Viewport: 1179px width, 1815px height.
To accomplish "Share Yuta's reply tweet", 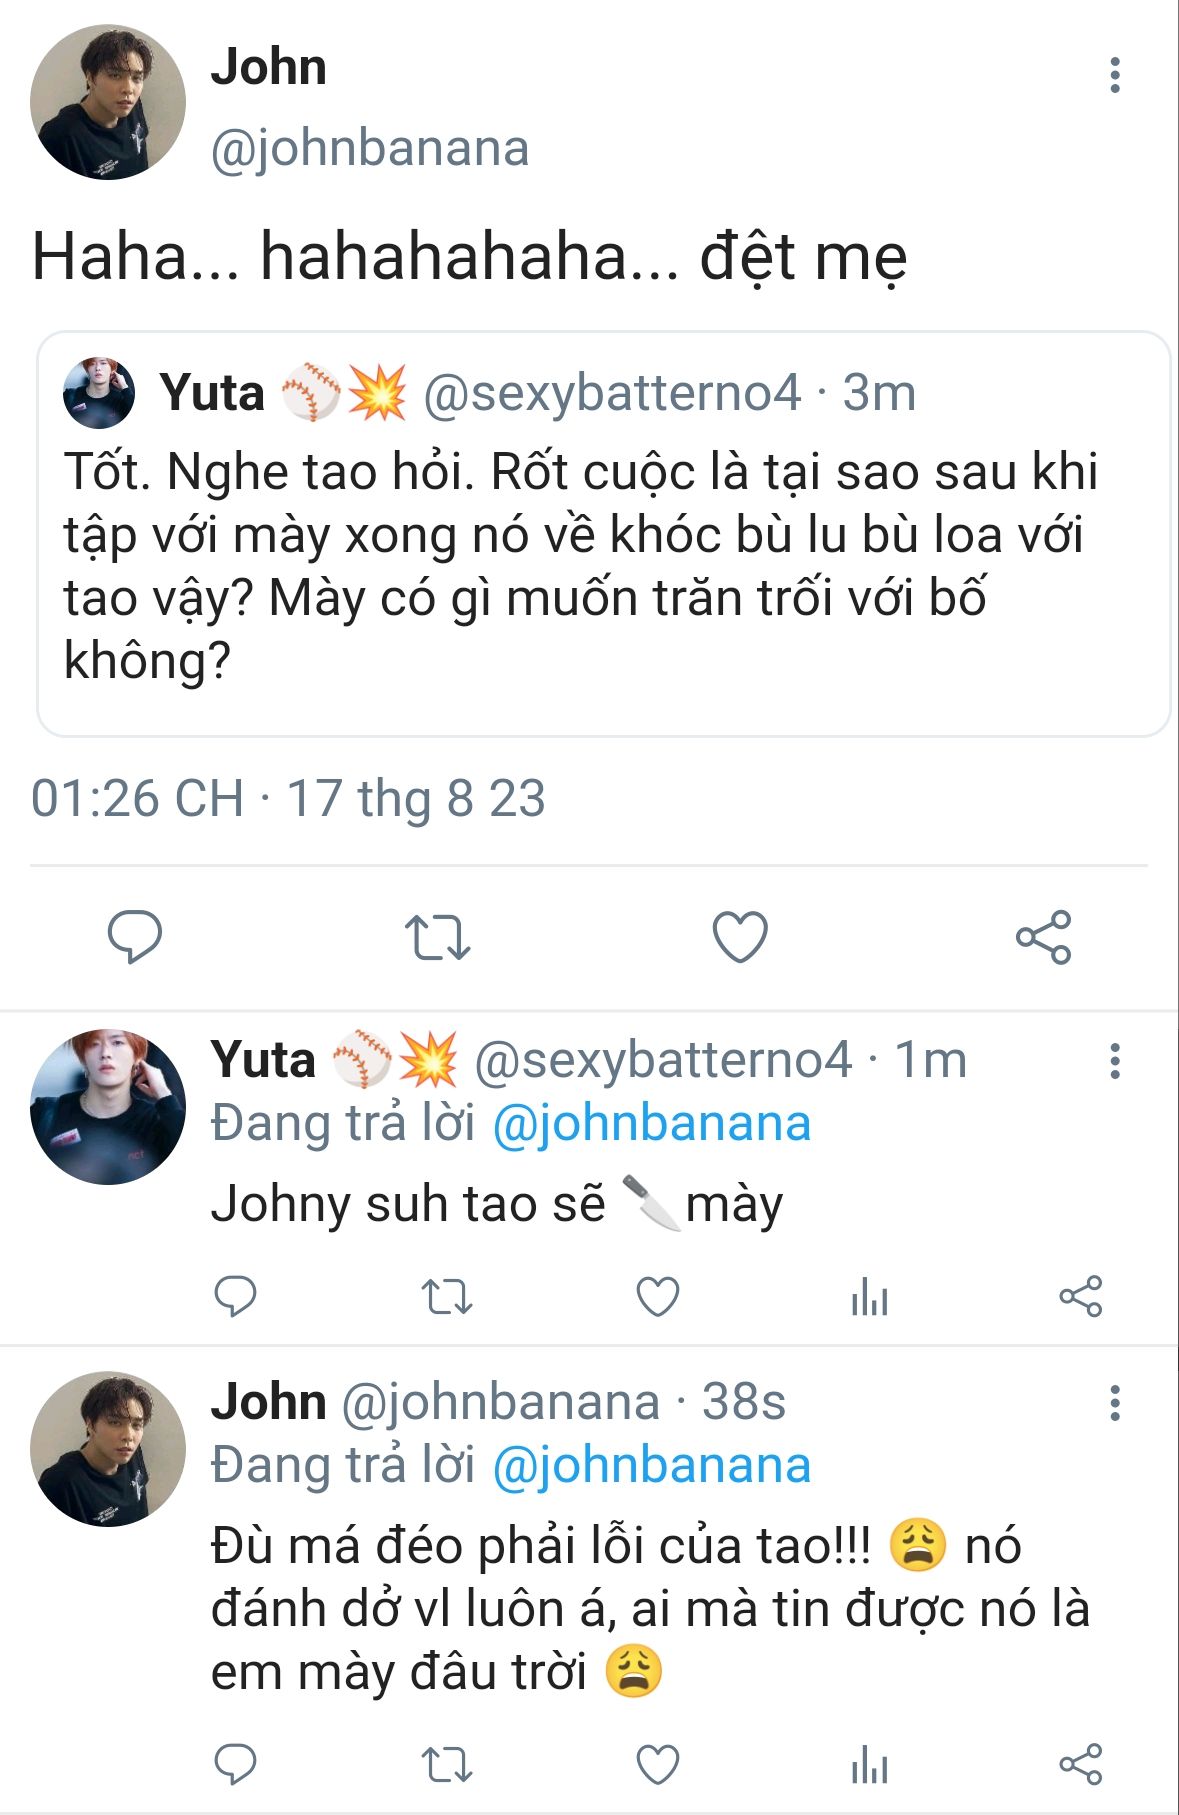I will pos(1080,1297).
